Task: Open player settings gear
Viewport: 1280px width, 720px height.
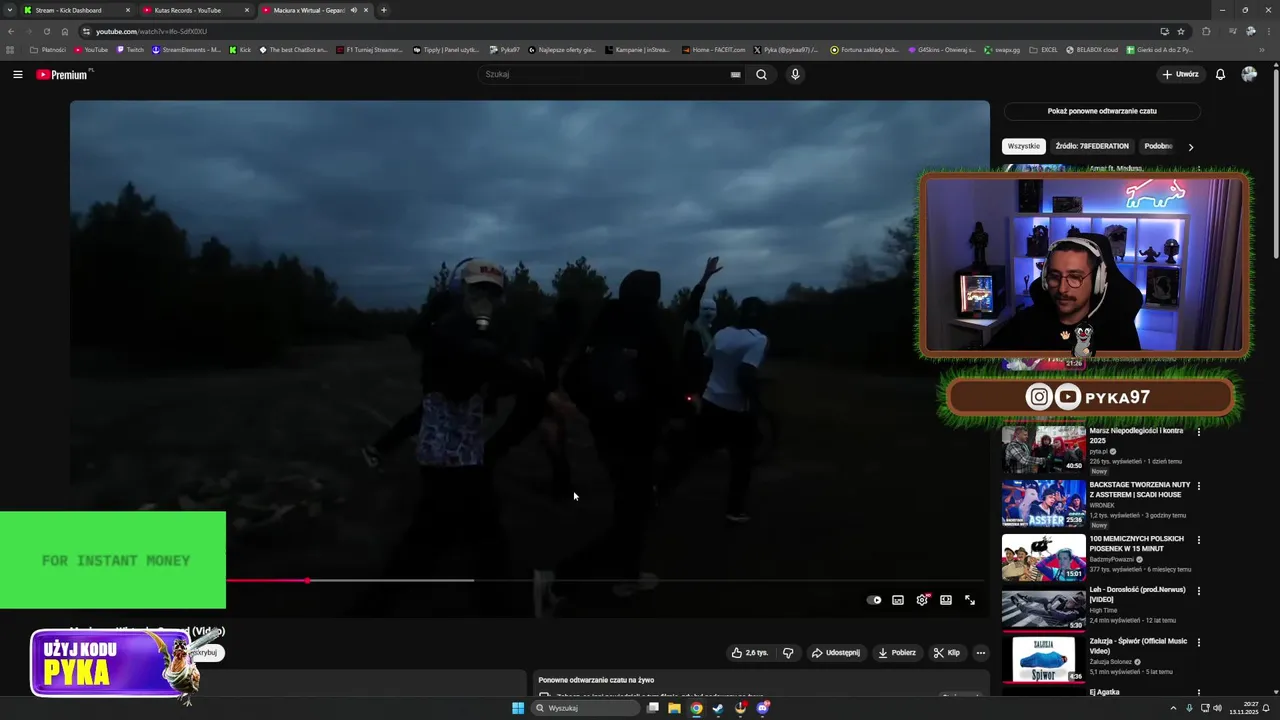Action: pyautogui.click(x=922, y=600)
